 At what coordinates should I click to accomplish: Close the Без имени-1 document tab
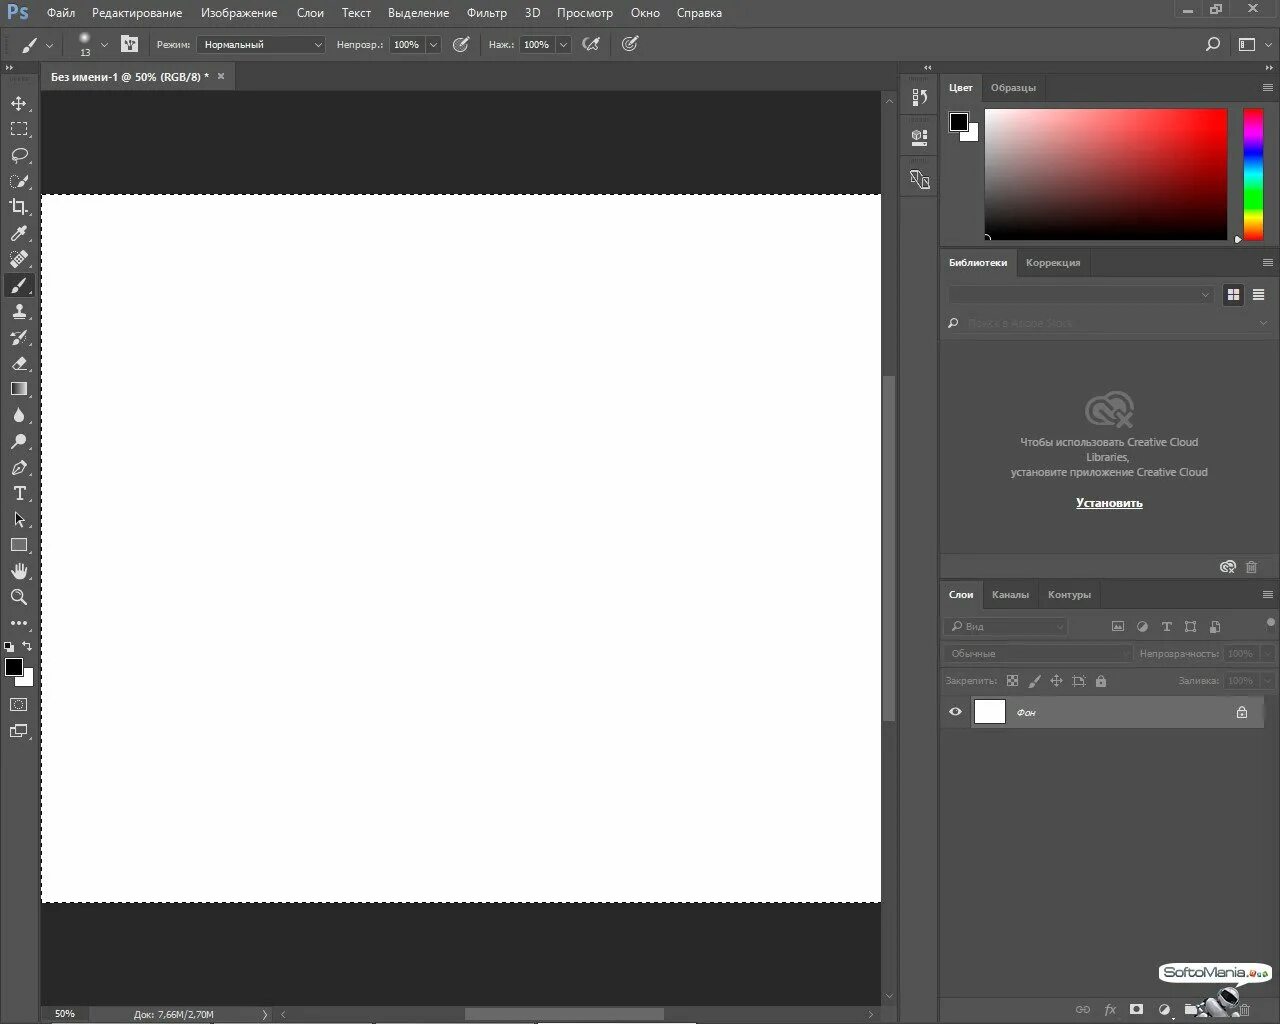[x=221, y=76]
